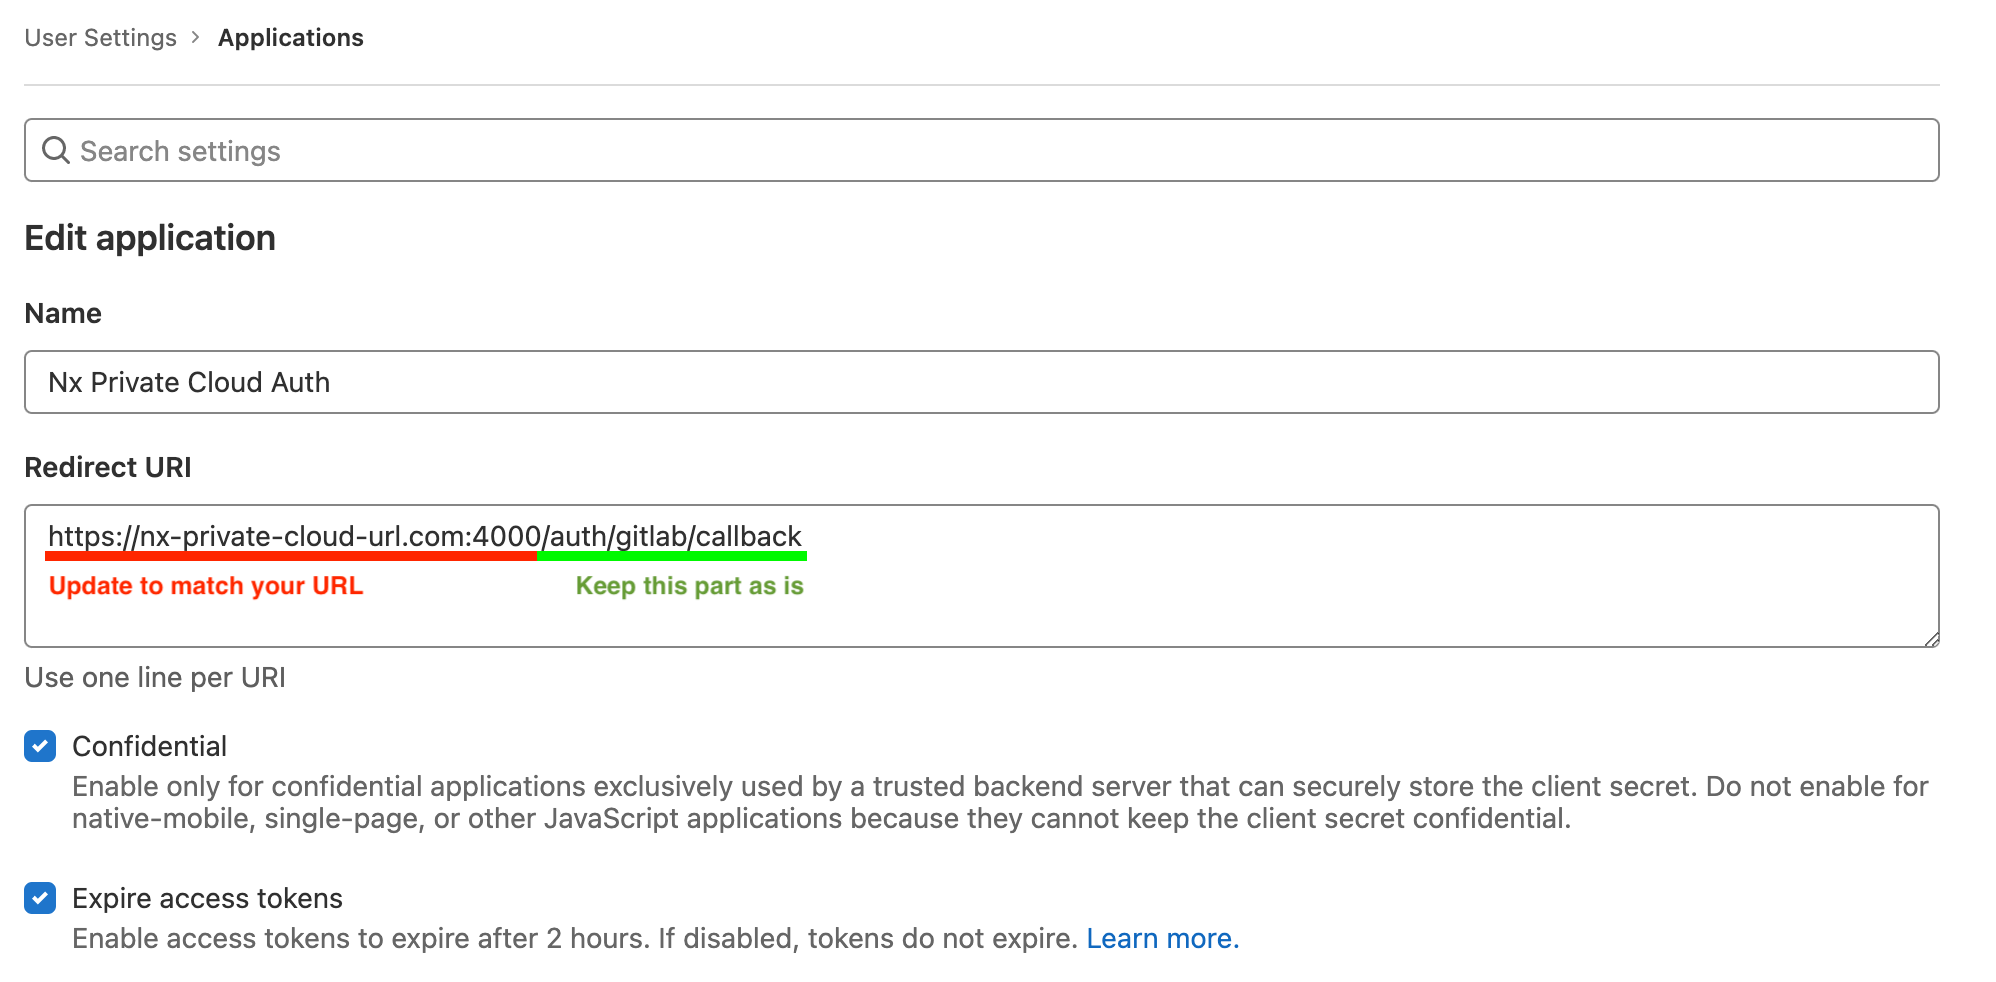This screenshot has height=982, width=1996.
Task: Click the Redirect URI label
Action: (108, 467)
